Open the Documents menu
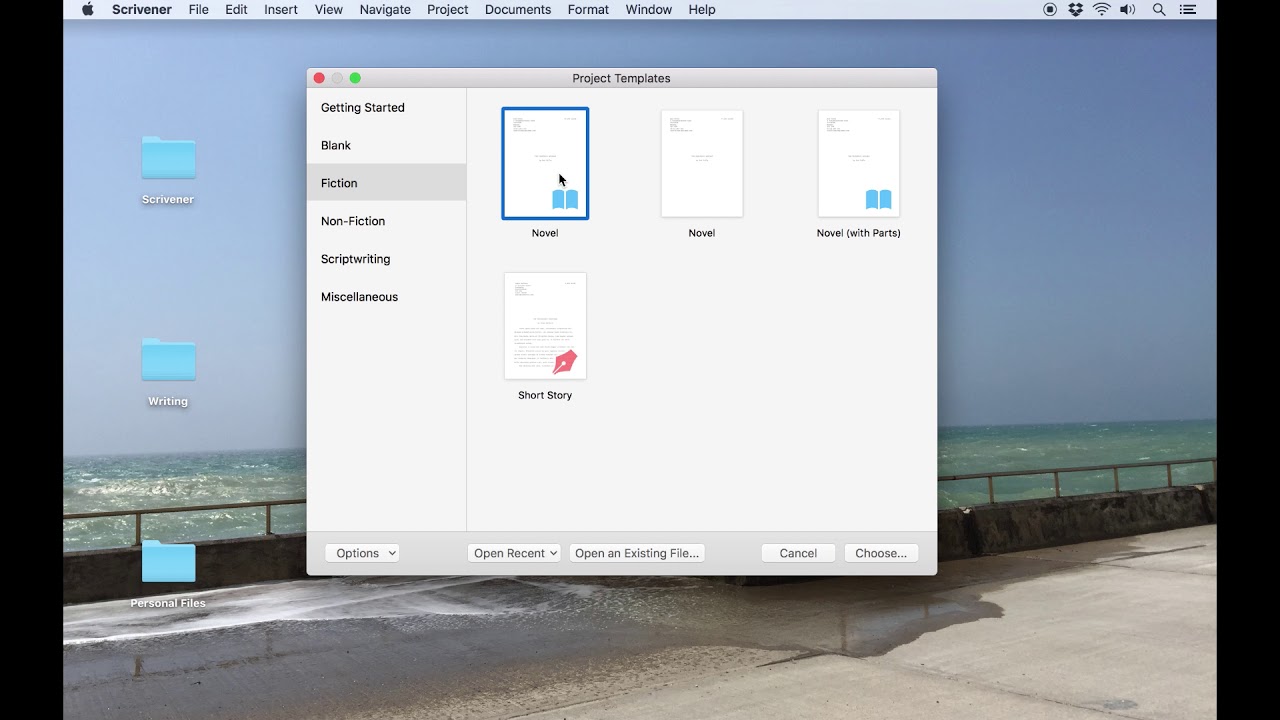 518,9
